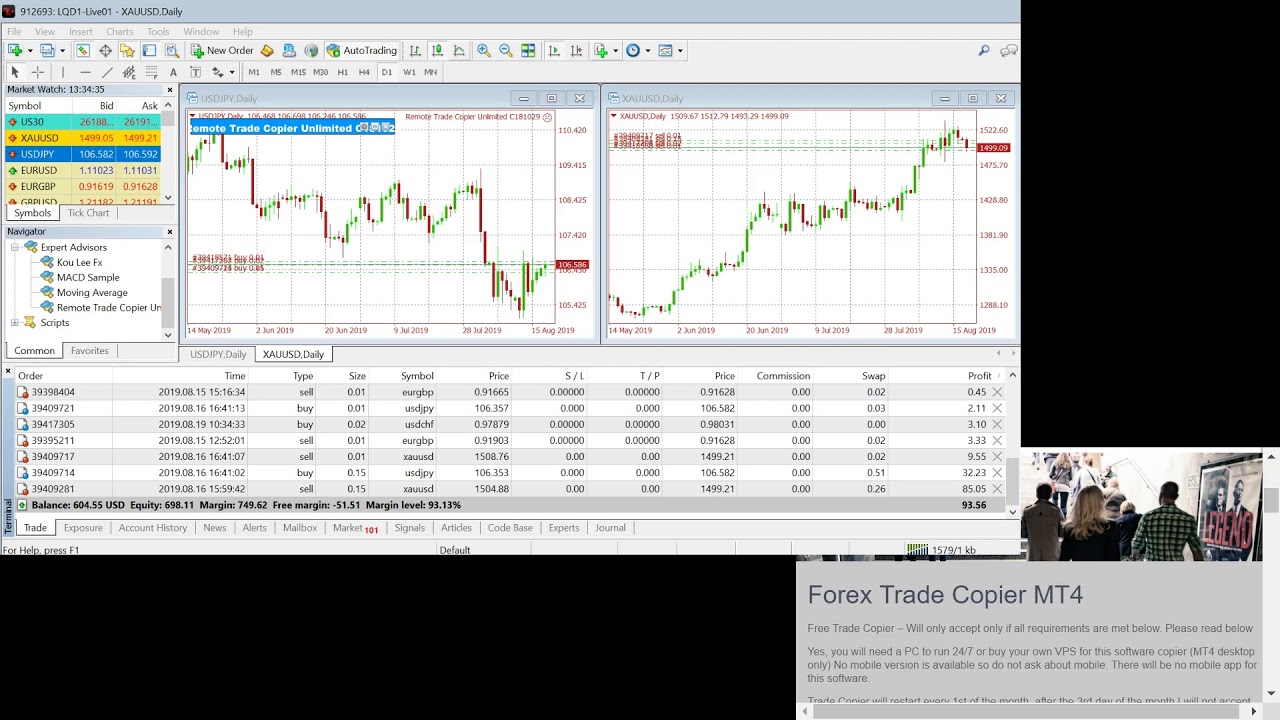Screen dimensions: 1280x720
Task: Select MACD Sample expert advisor
Action: [88, 277]
